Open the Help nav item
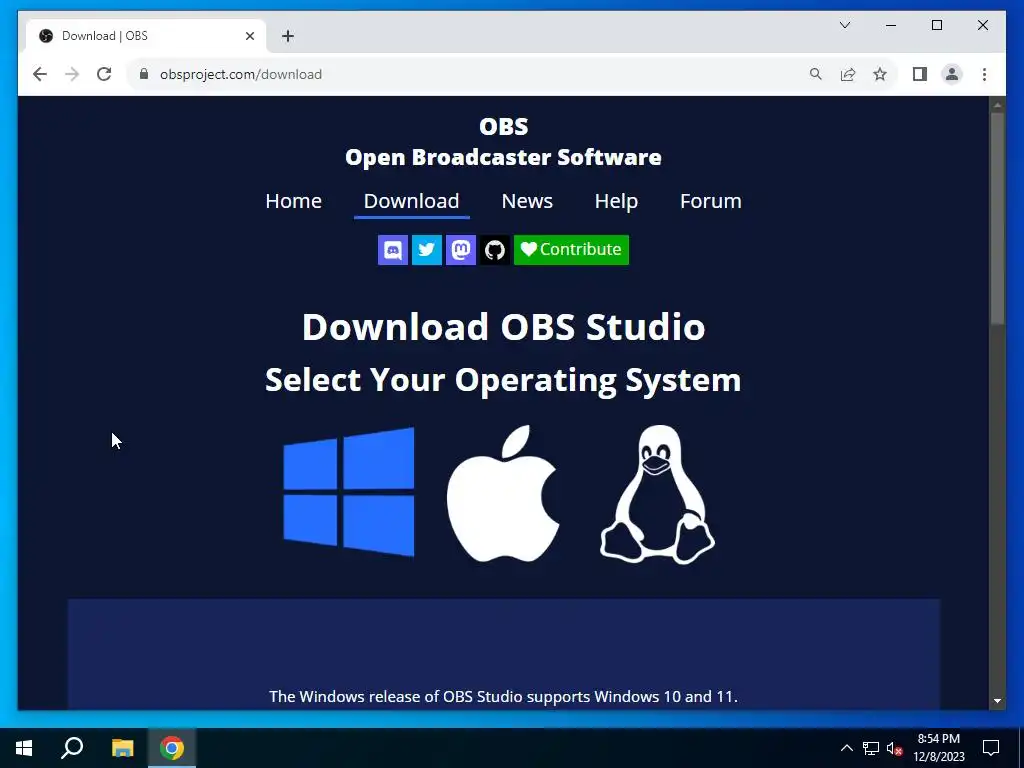The height and width of the screenshot is (768, 1024). coord(616,201)
